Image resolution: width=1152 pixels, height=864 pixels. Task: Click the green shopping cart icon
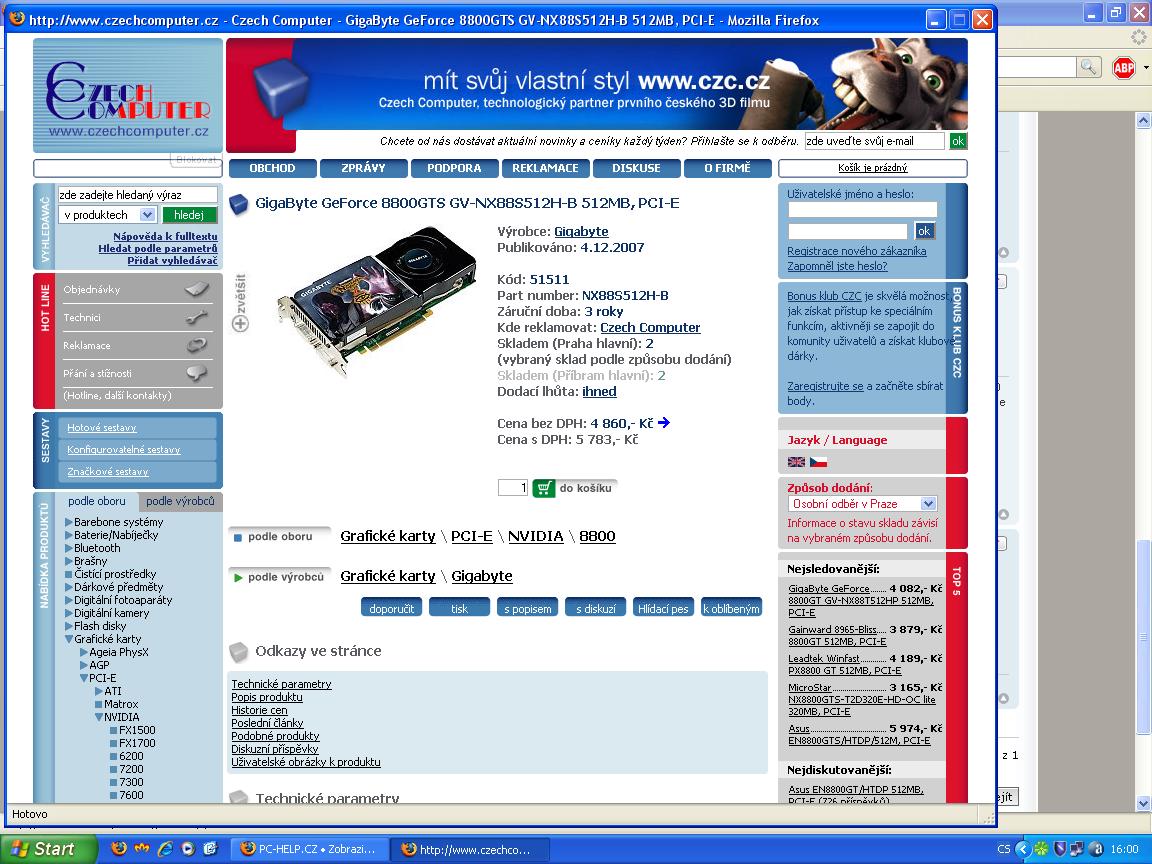[x=544, y=488]
